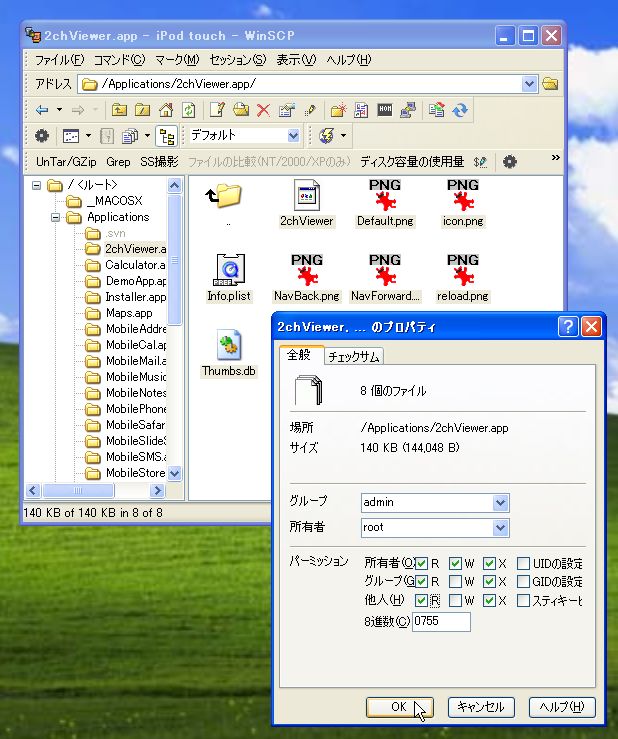Open the マーク(M) menu

[177, 60]
